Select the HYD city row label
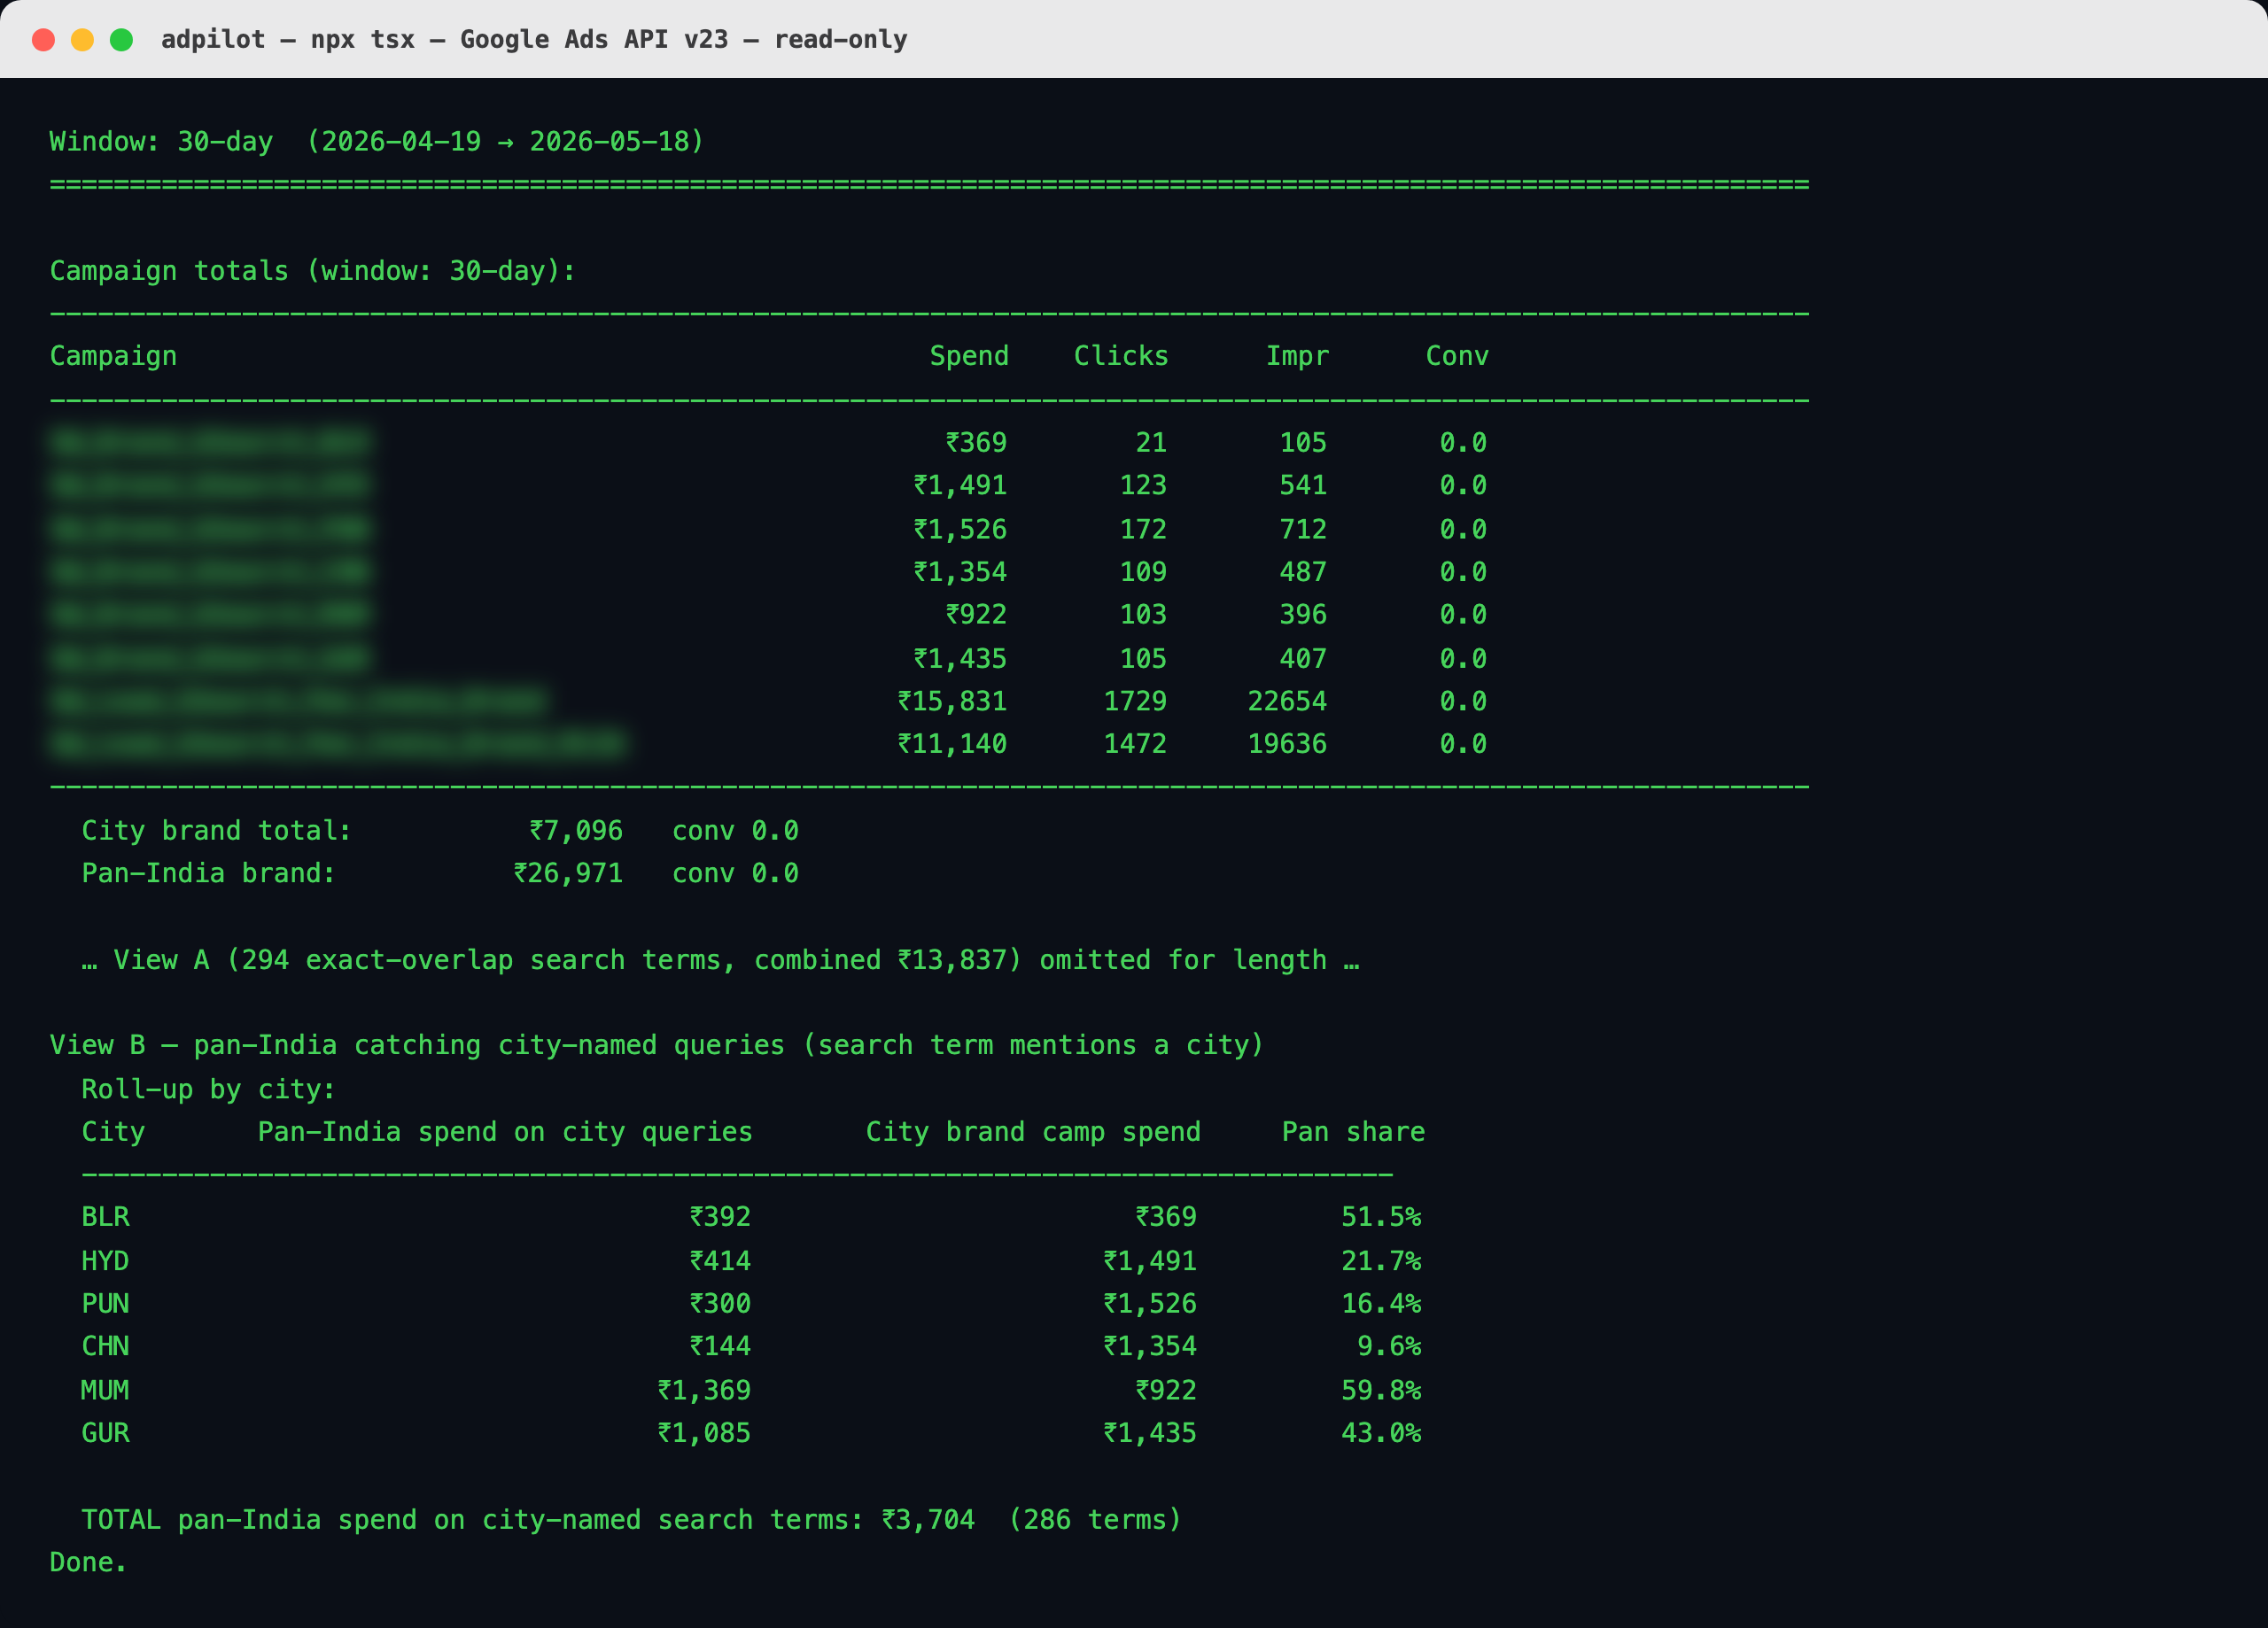 105,1261
